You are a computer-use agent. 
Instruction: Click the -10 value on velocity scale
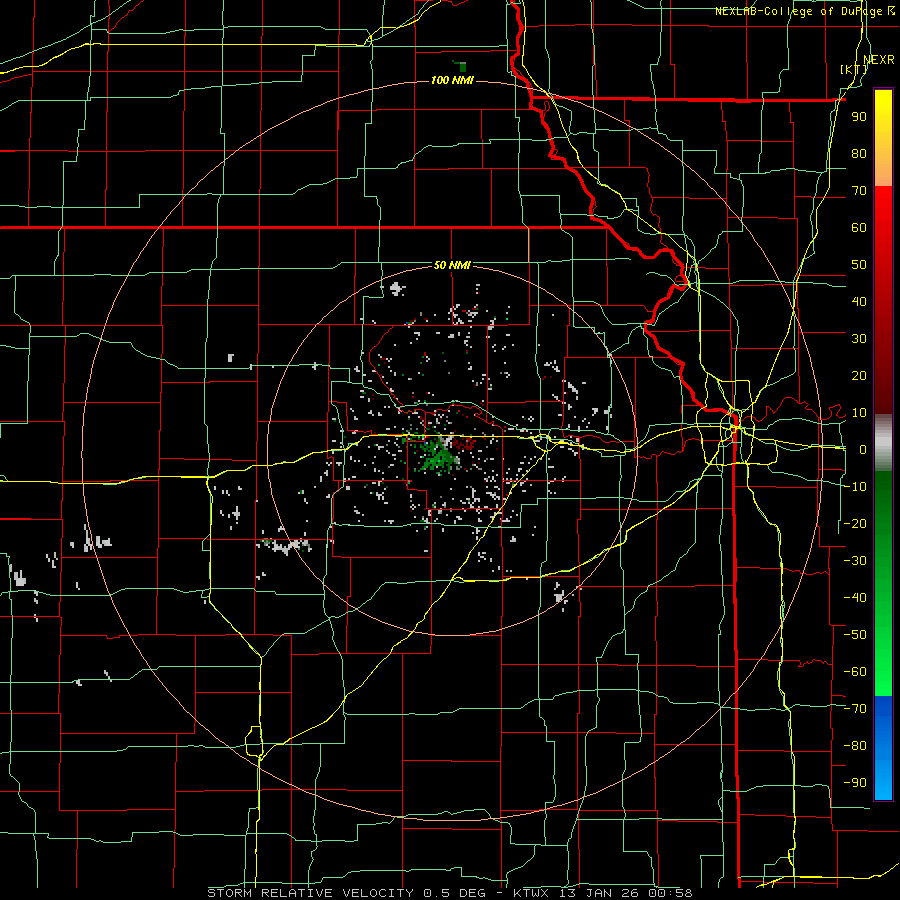click(x=855, y=487)
